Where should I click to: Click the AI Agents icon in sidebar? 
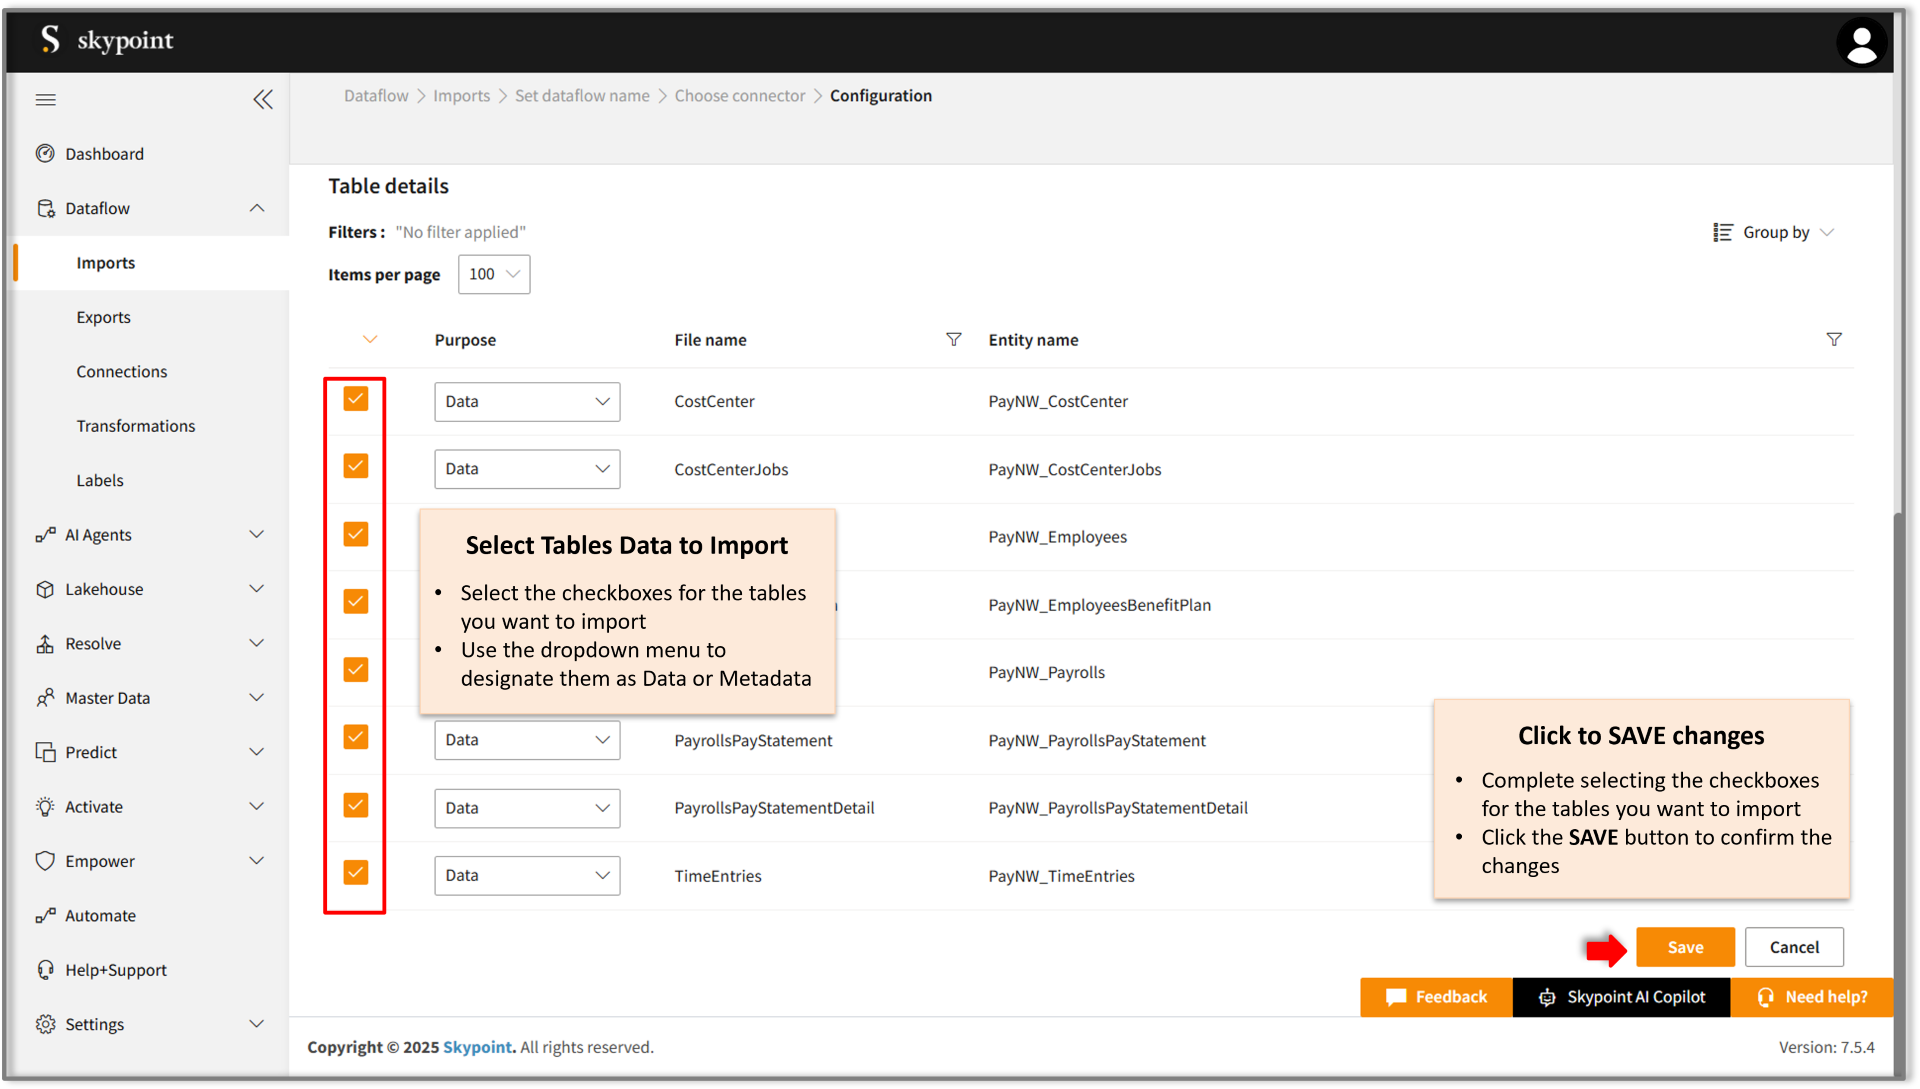click(44, 534)
